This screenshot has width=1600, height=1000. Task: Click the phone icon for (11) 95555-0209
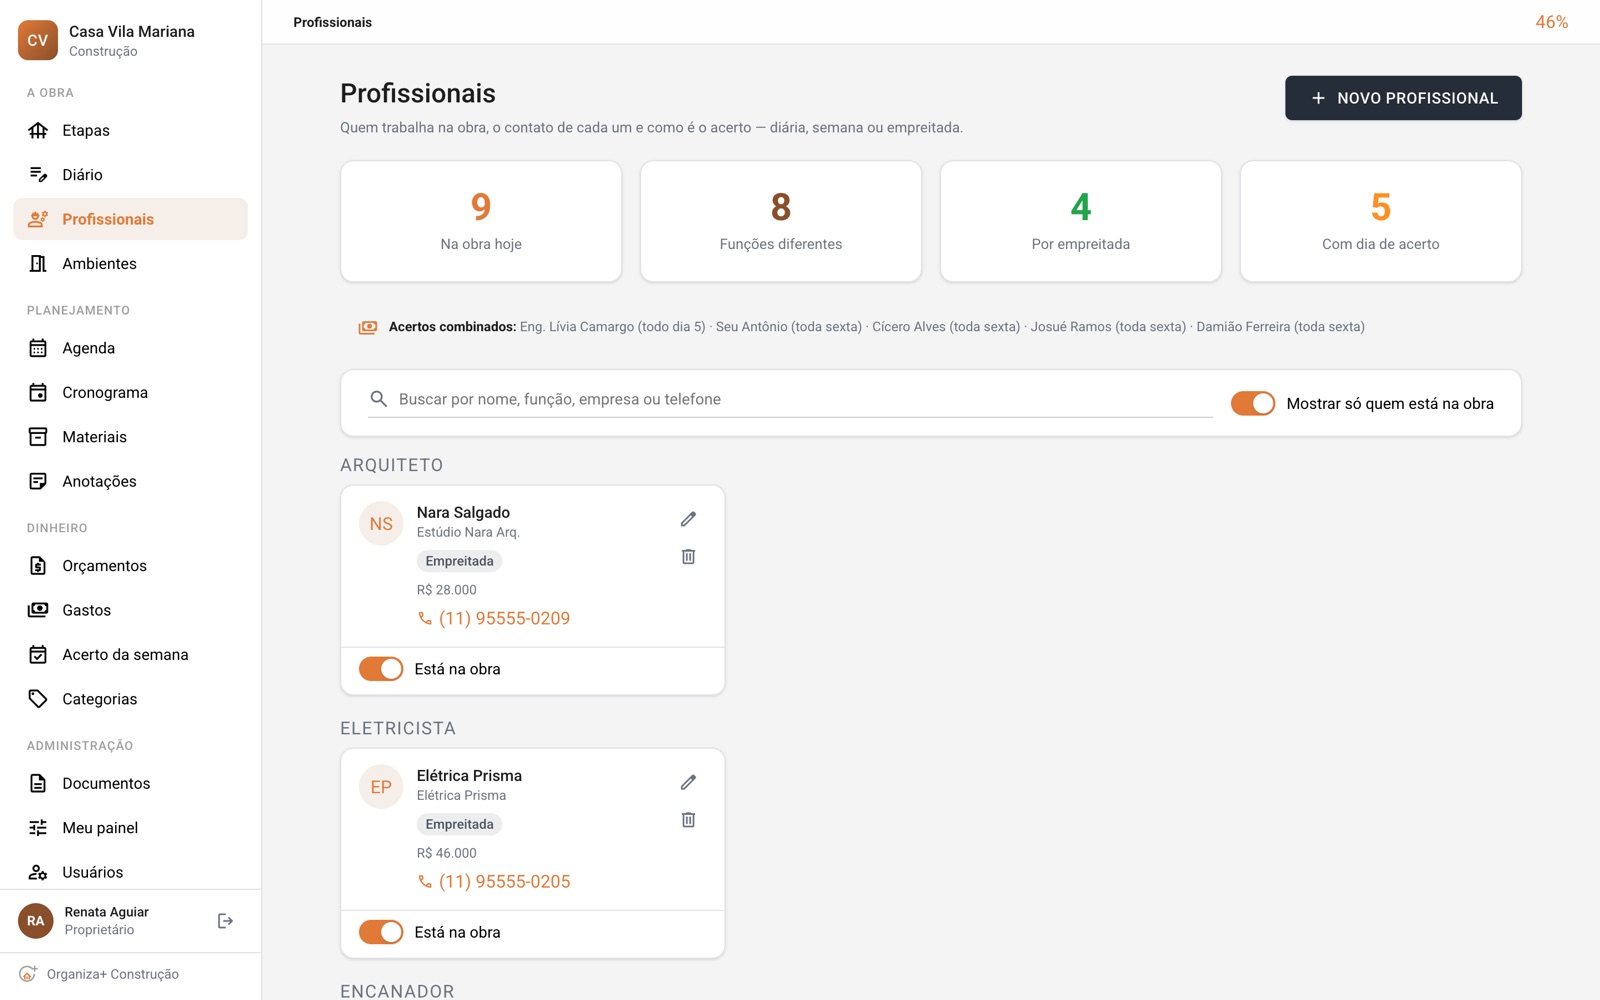click(425, 619)
